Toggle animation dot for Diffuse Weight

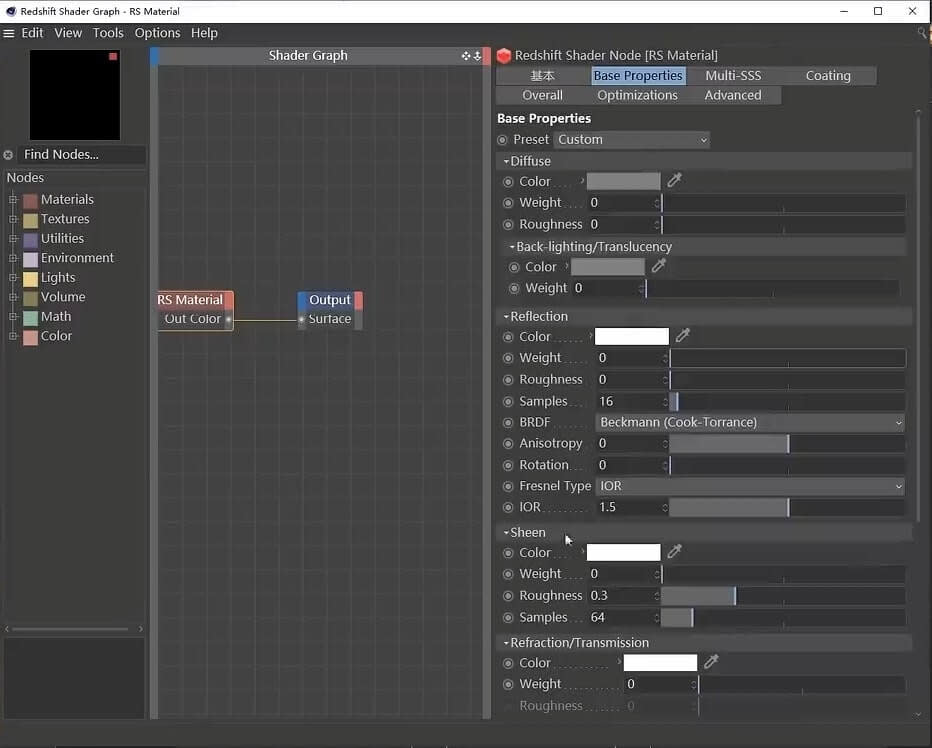tap(508, 203)
